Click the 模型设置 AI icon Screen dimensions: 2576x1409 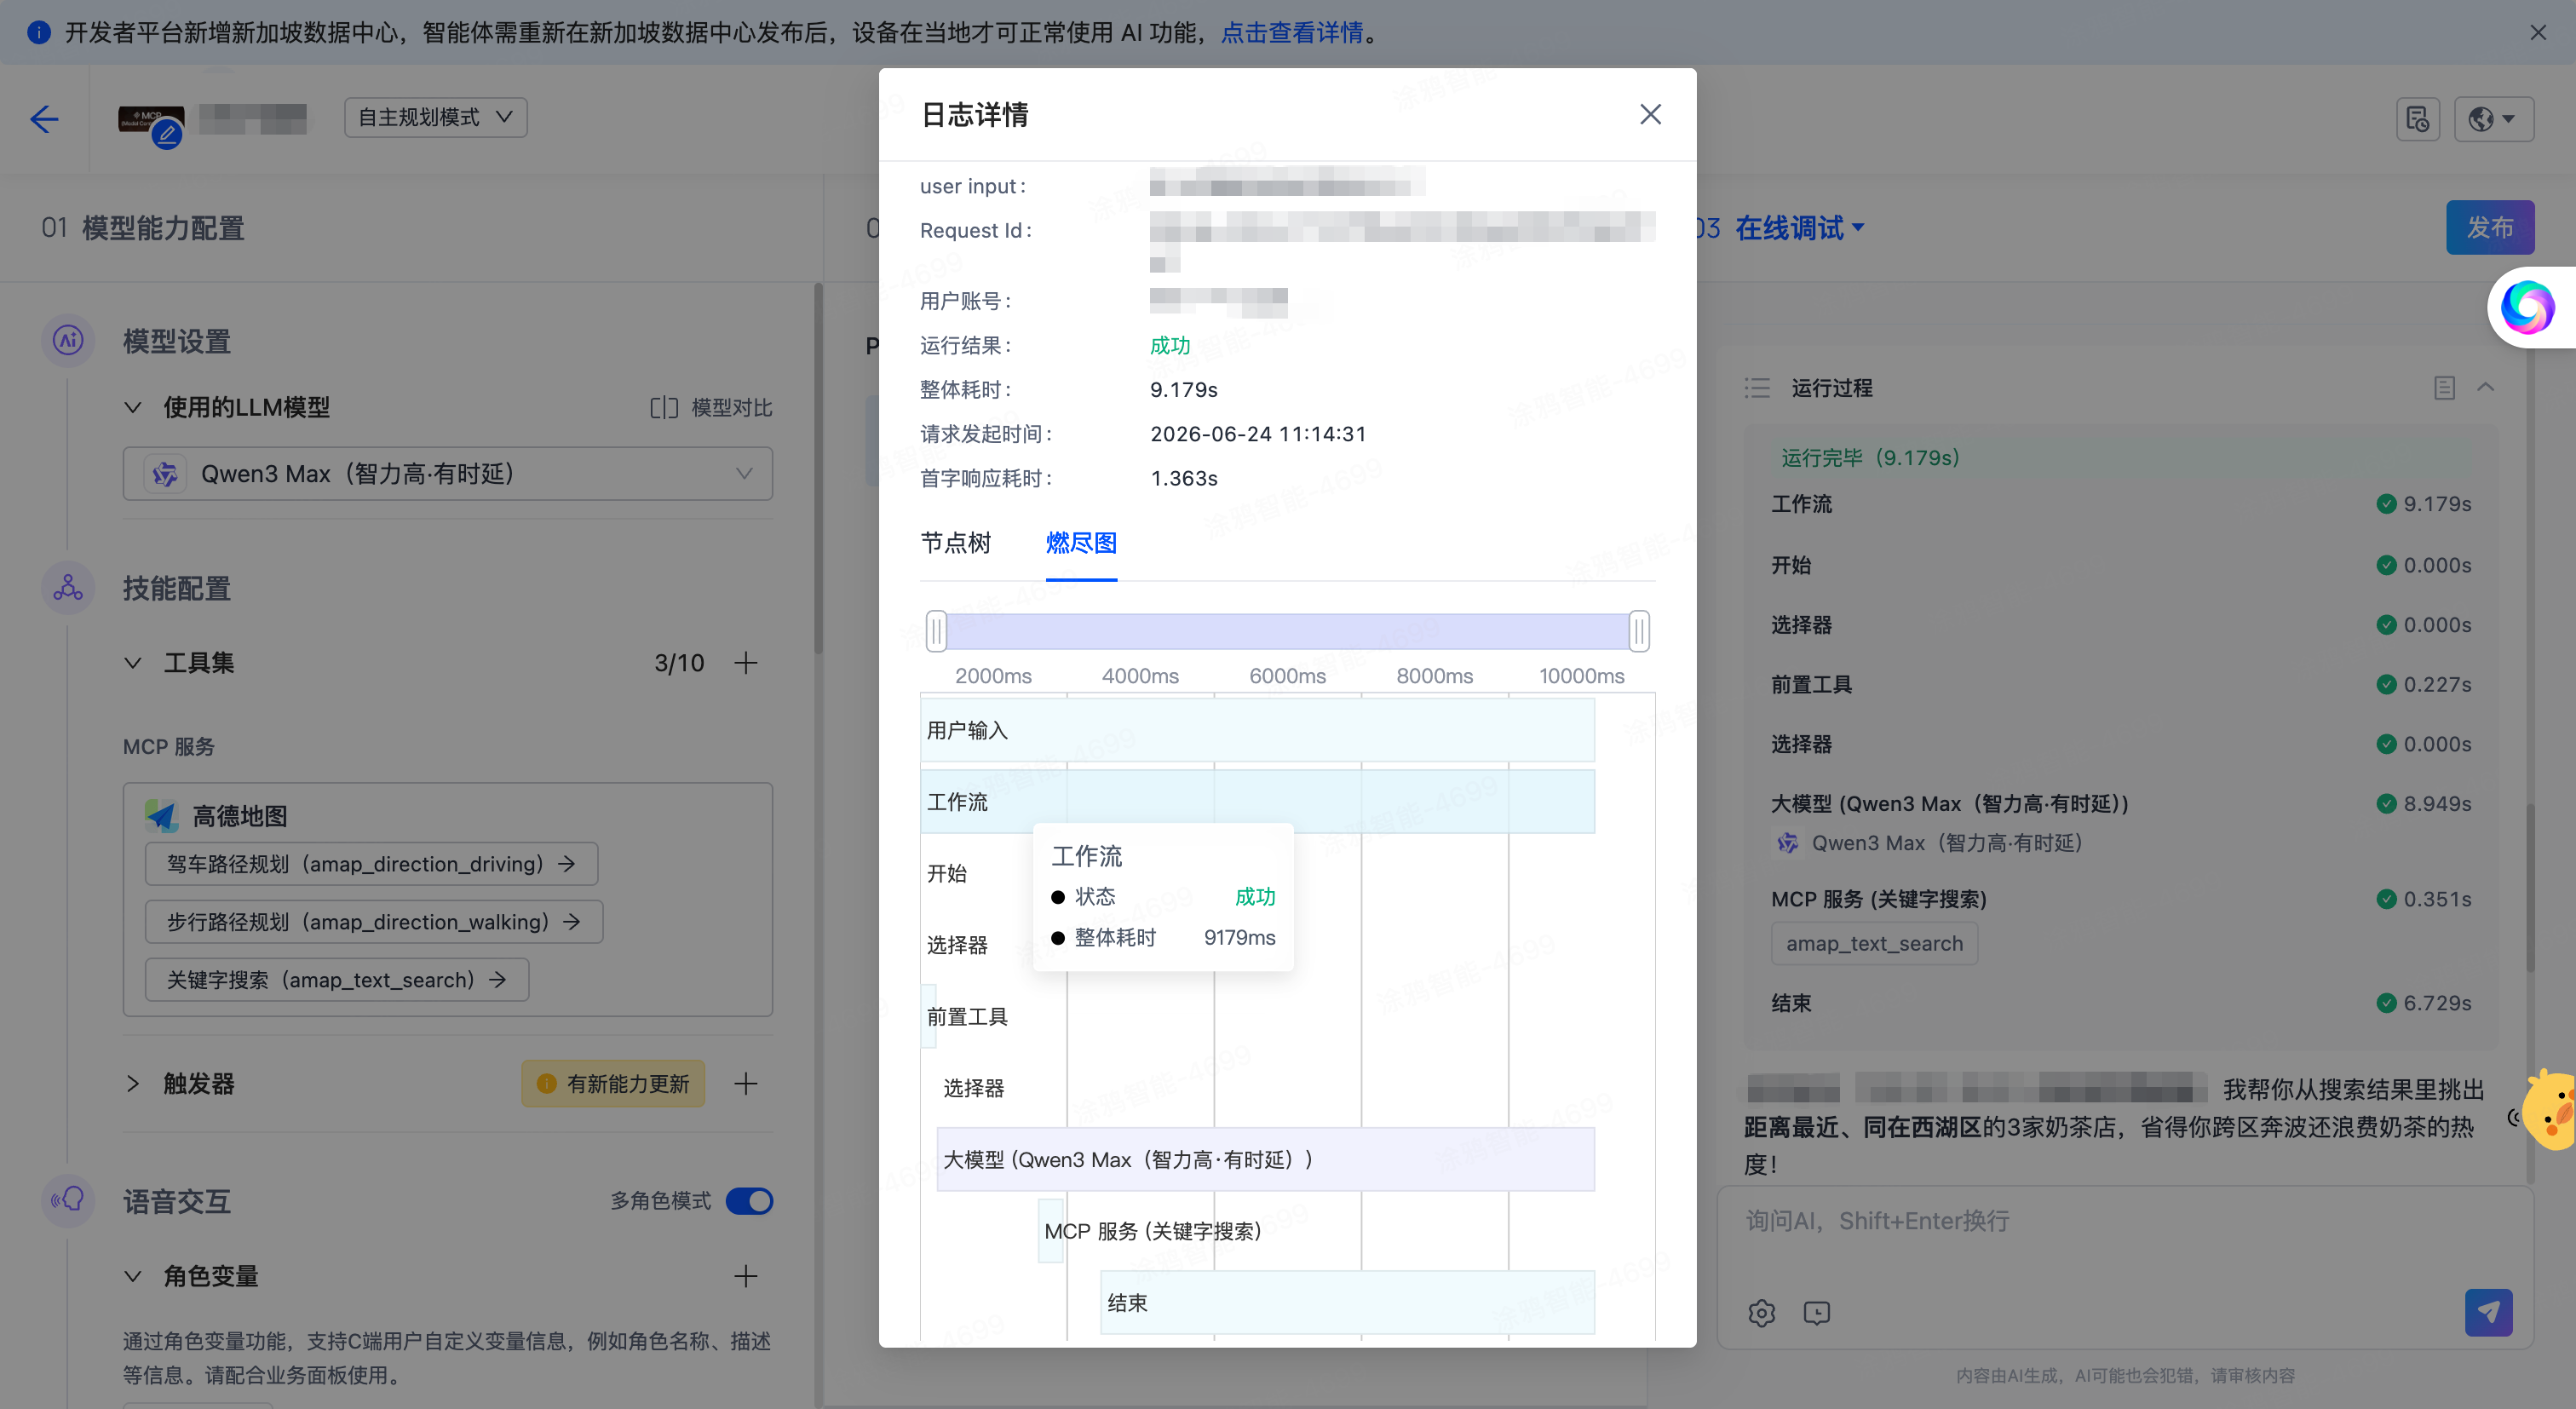[68, 340]
